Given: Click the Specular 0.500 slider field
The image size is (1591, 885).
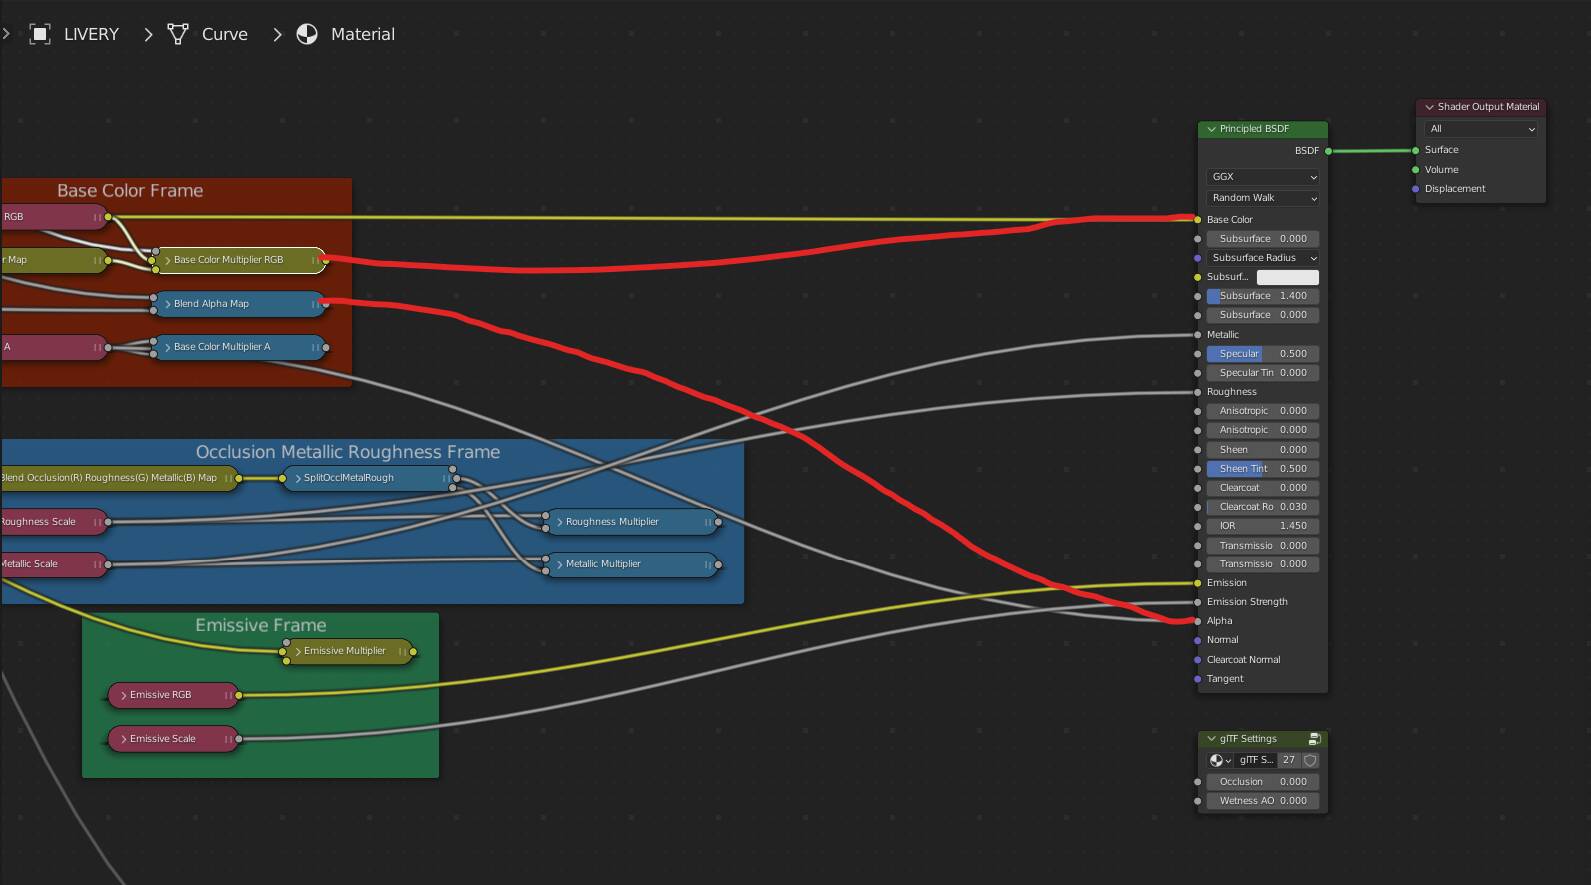Looking at the screenshot, I should tap(1262, 354).
